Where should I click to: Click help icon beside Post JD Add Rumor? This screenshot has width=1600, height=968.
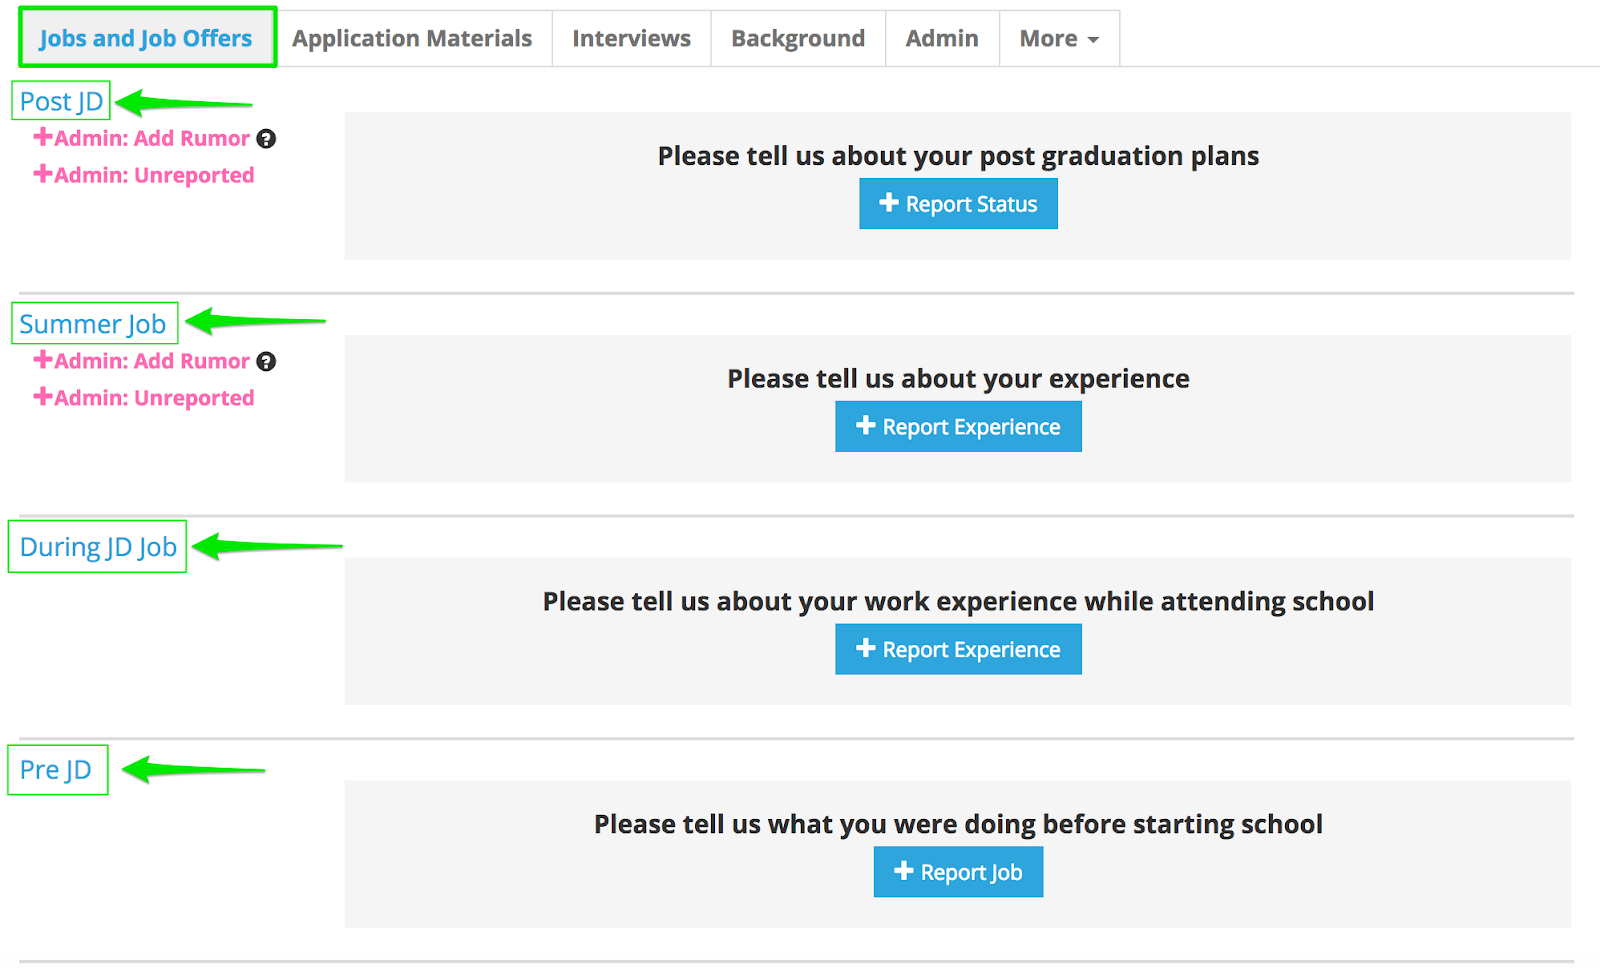266,139
